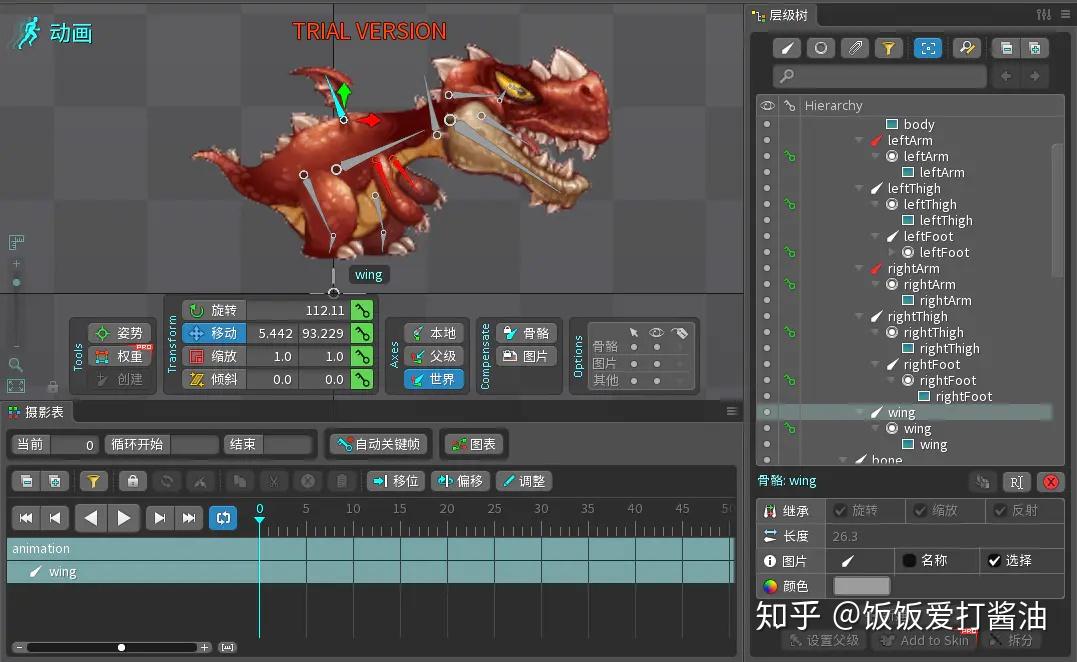Collapse the rightThigh bone node
This screenshot has height=662, width=1077.
tap(859, 317)
